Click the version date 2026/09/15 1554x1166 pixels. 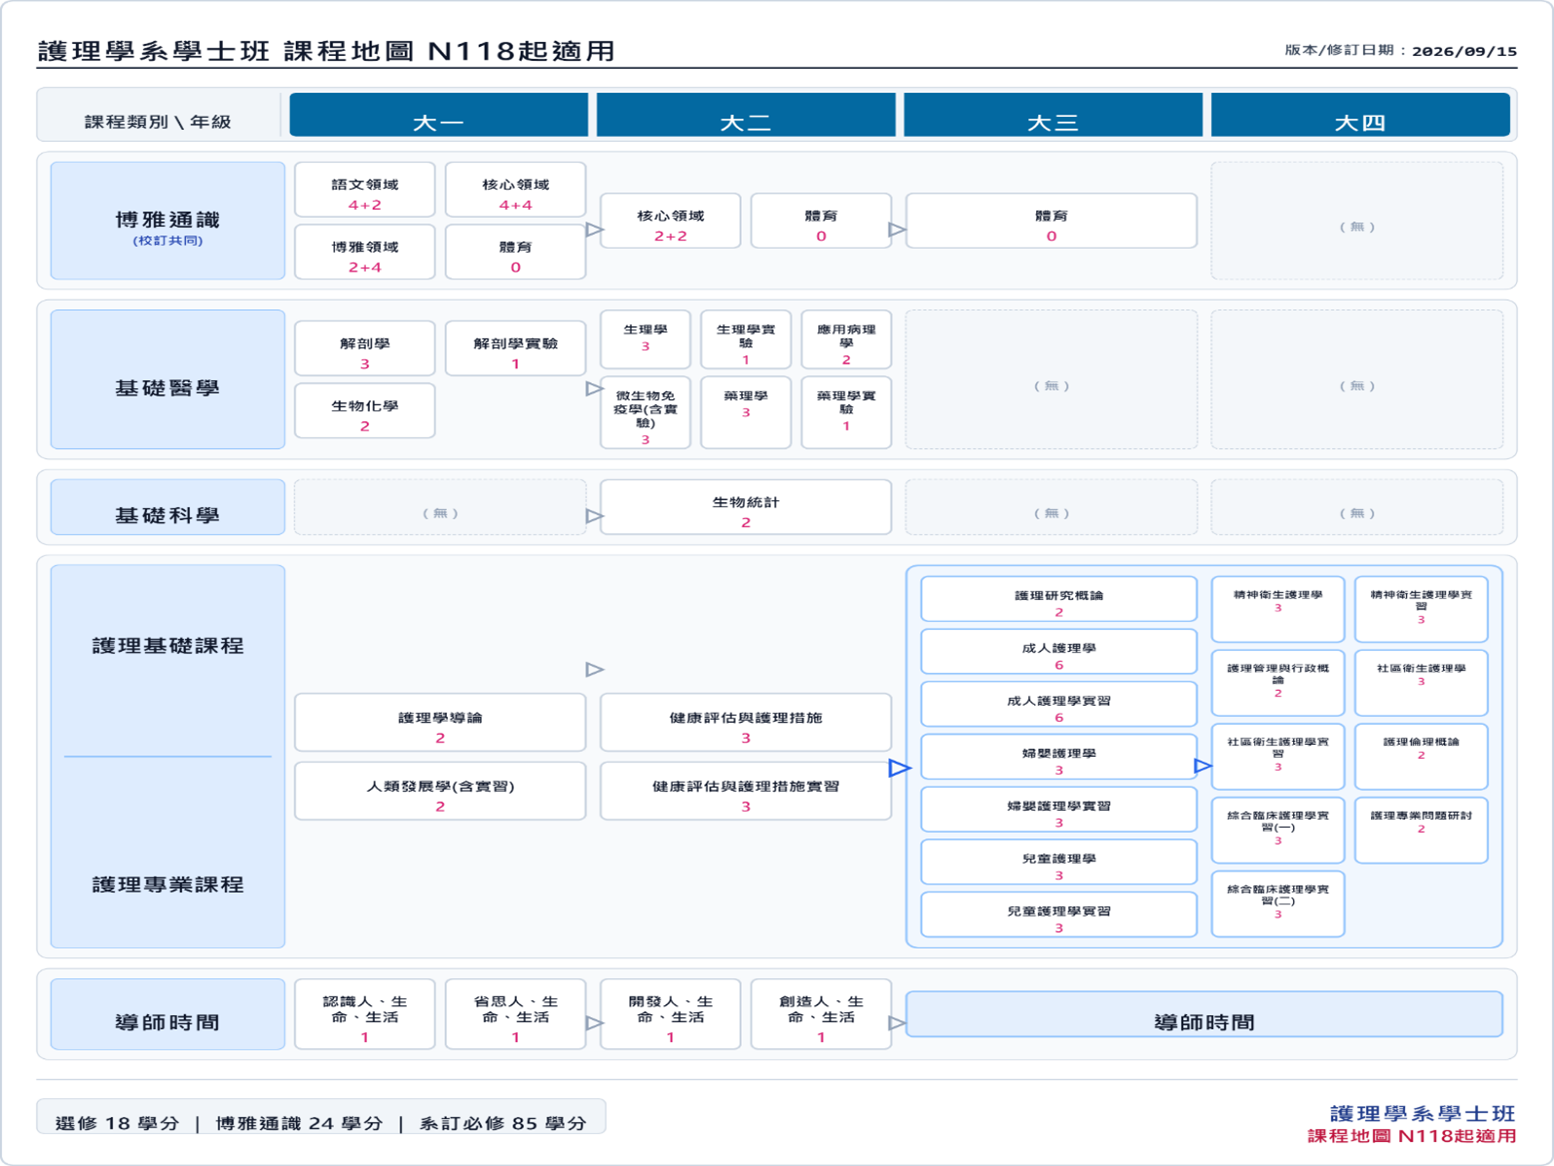tap(1464, 51)
